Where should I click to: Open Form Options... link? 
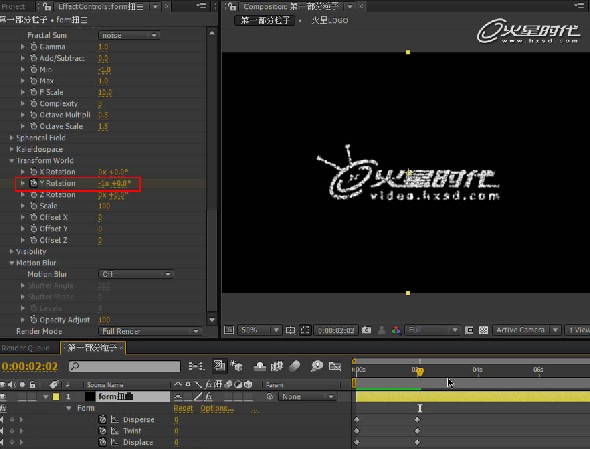[217, 408]
